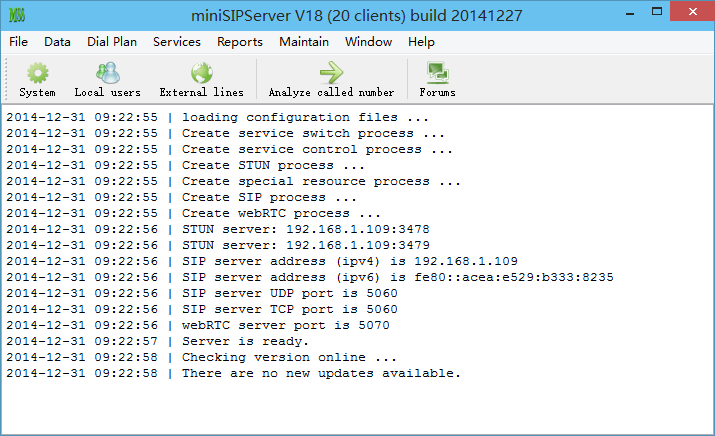Open the Help menu
This screenshot has height=436, width=715.
421,42
